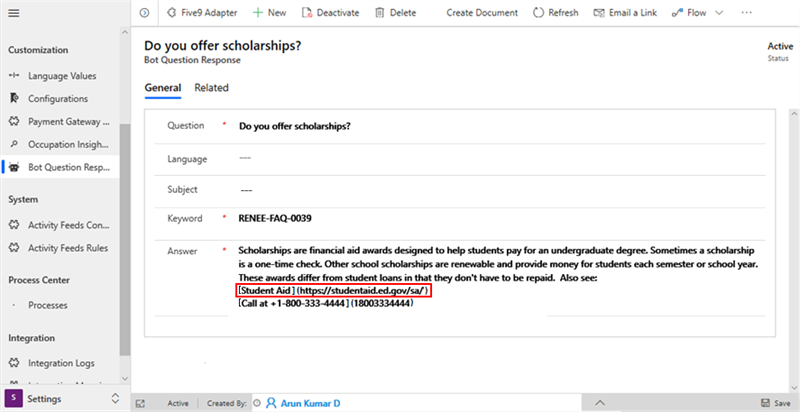
Task: Expand the footer chevron up arrow
Action: tap(599, 403)
